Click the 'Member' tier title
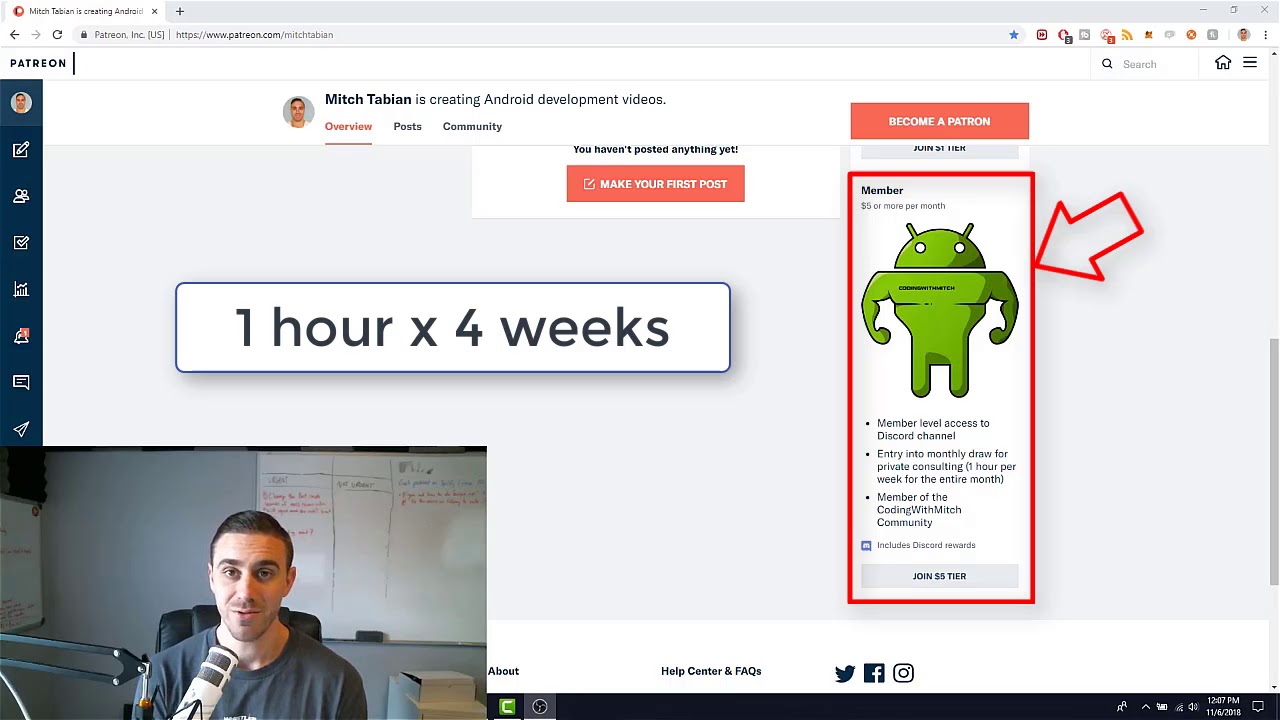Image resolution: width=1280 pixels, height=720 pixels. coord(882,190)
